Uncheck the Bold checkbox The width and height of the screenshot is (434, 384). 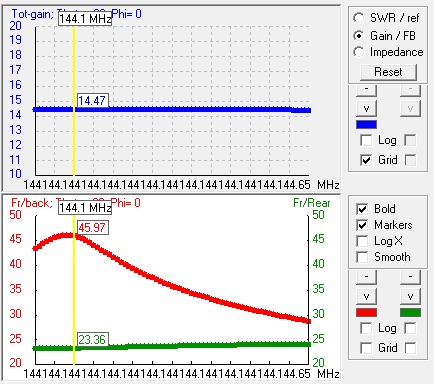(x=362, y=209)
